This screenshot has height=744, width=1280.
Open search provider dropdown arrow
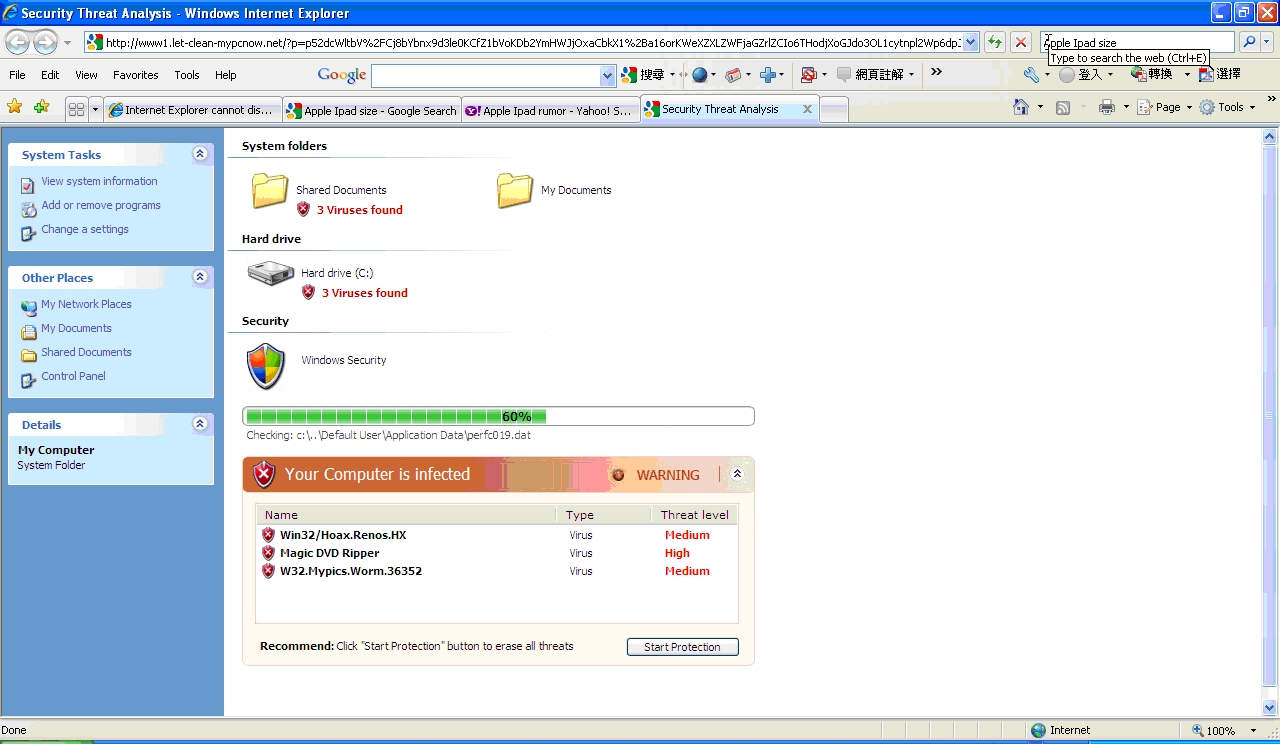(1268, 42)
